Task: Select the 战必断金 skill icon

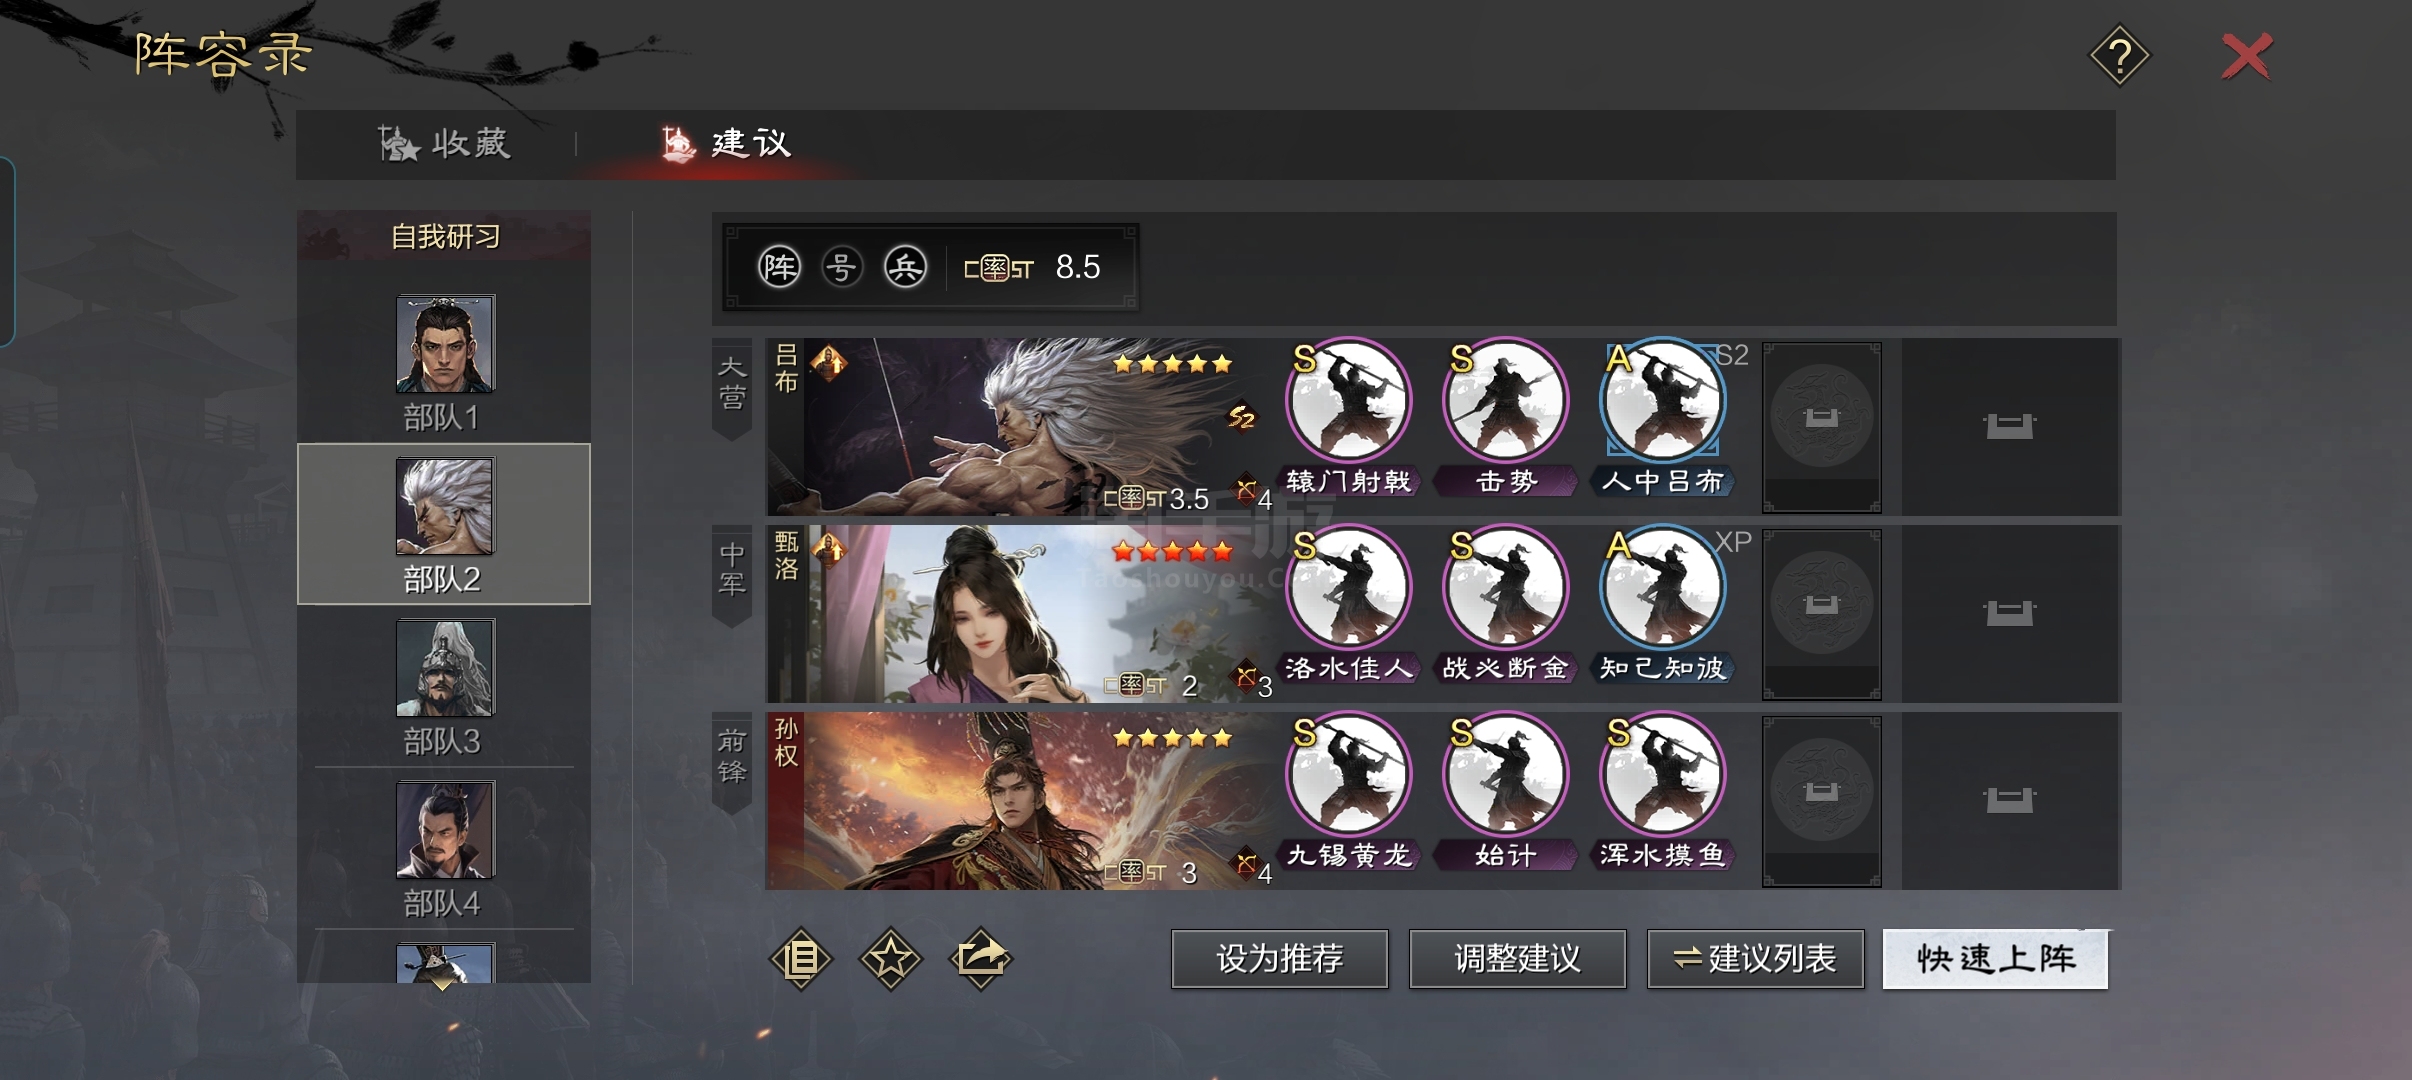Action: [1505, 589]
